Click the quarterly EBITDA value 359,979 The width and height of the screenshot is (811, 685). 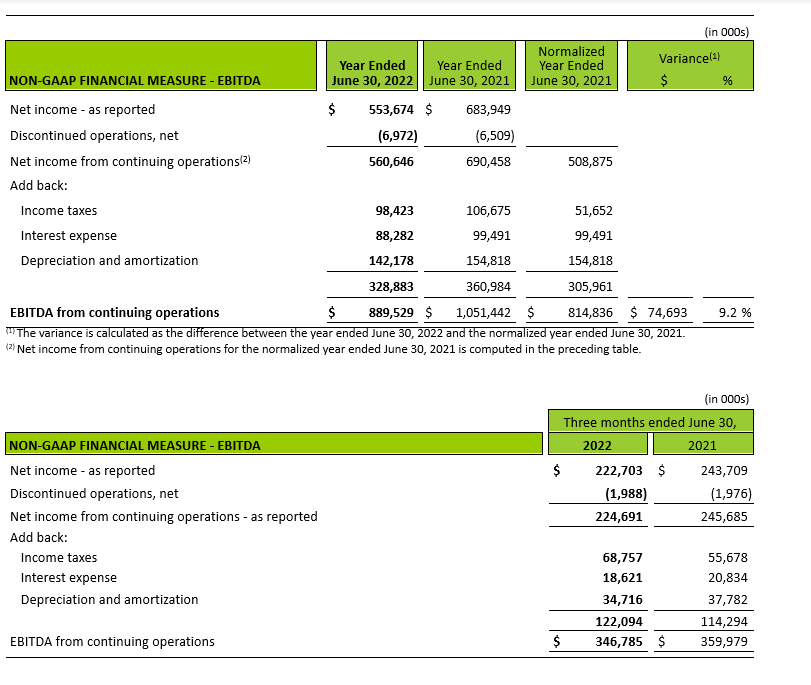724,642
